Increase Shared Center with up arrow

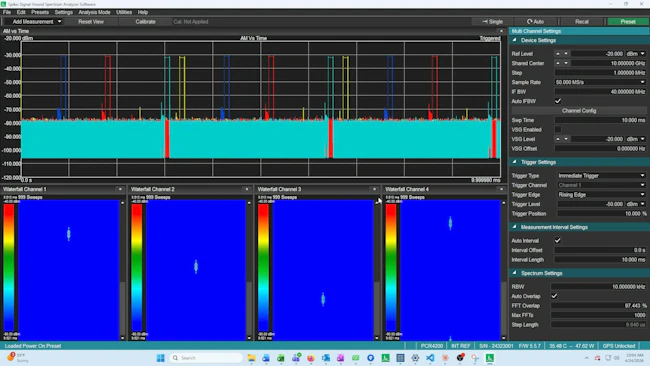[558, 63]
